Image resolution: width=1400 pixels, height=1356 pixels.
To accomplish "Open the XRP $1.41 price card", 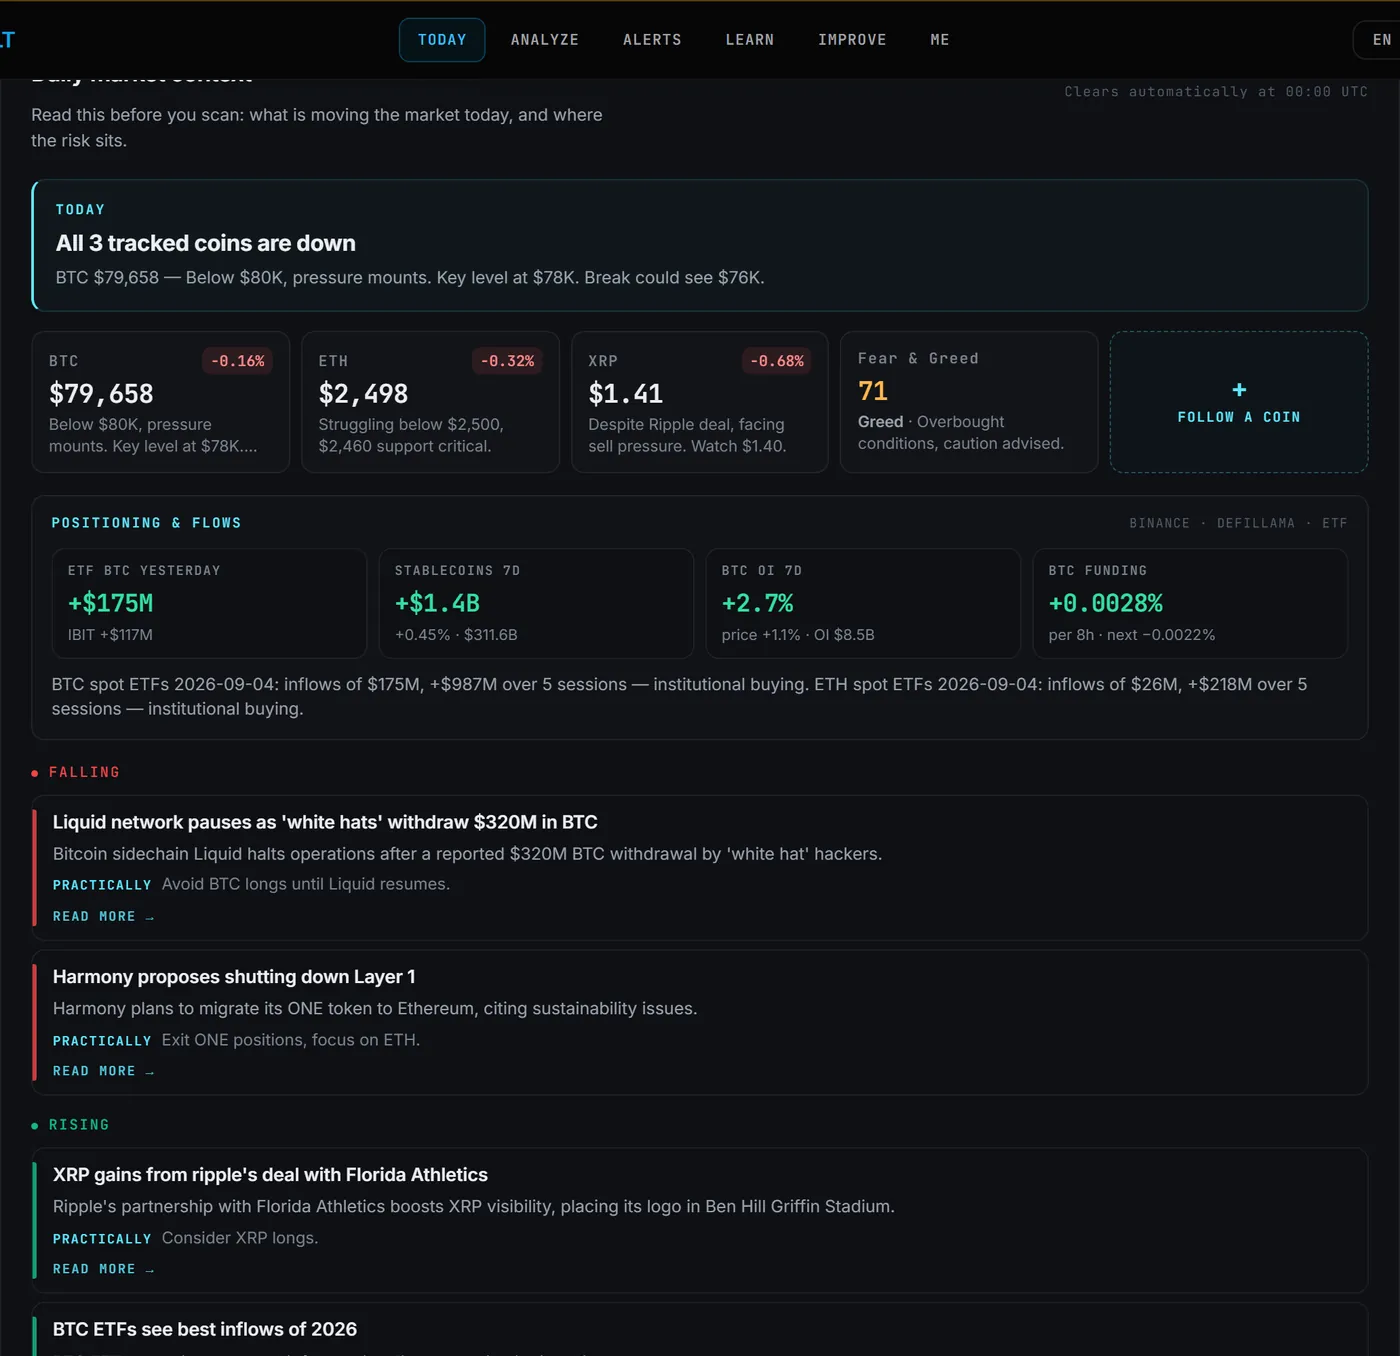I will click(x=700, y=402).
